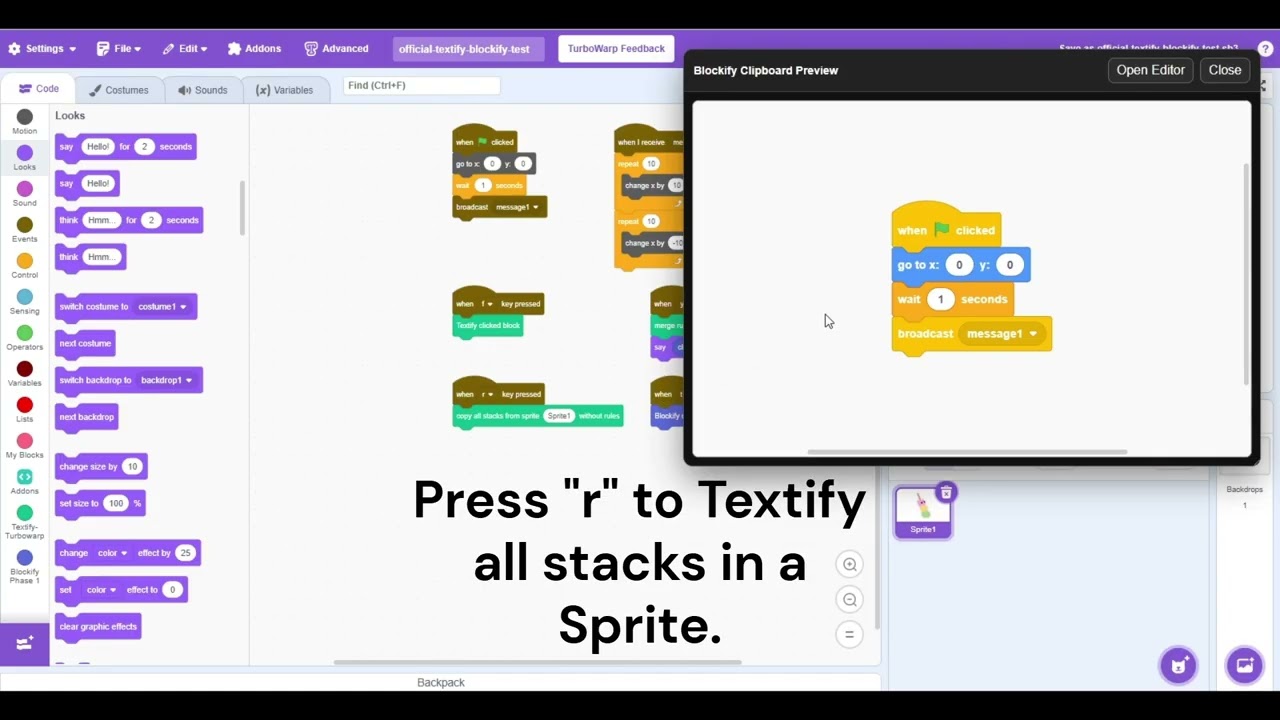Click the block palette vertical scrollbar
This screenshot has width=1280, height=720.
pyautogui.click(x=242, y=208)
